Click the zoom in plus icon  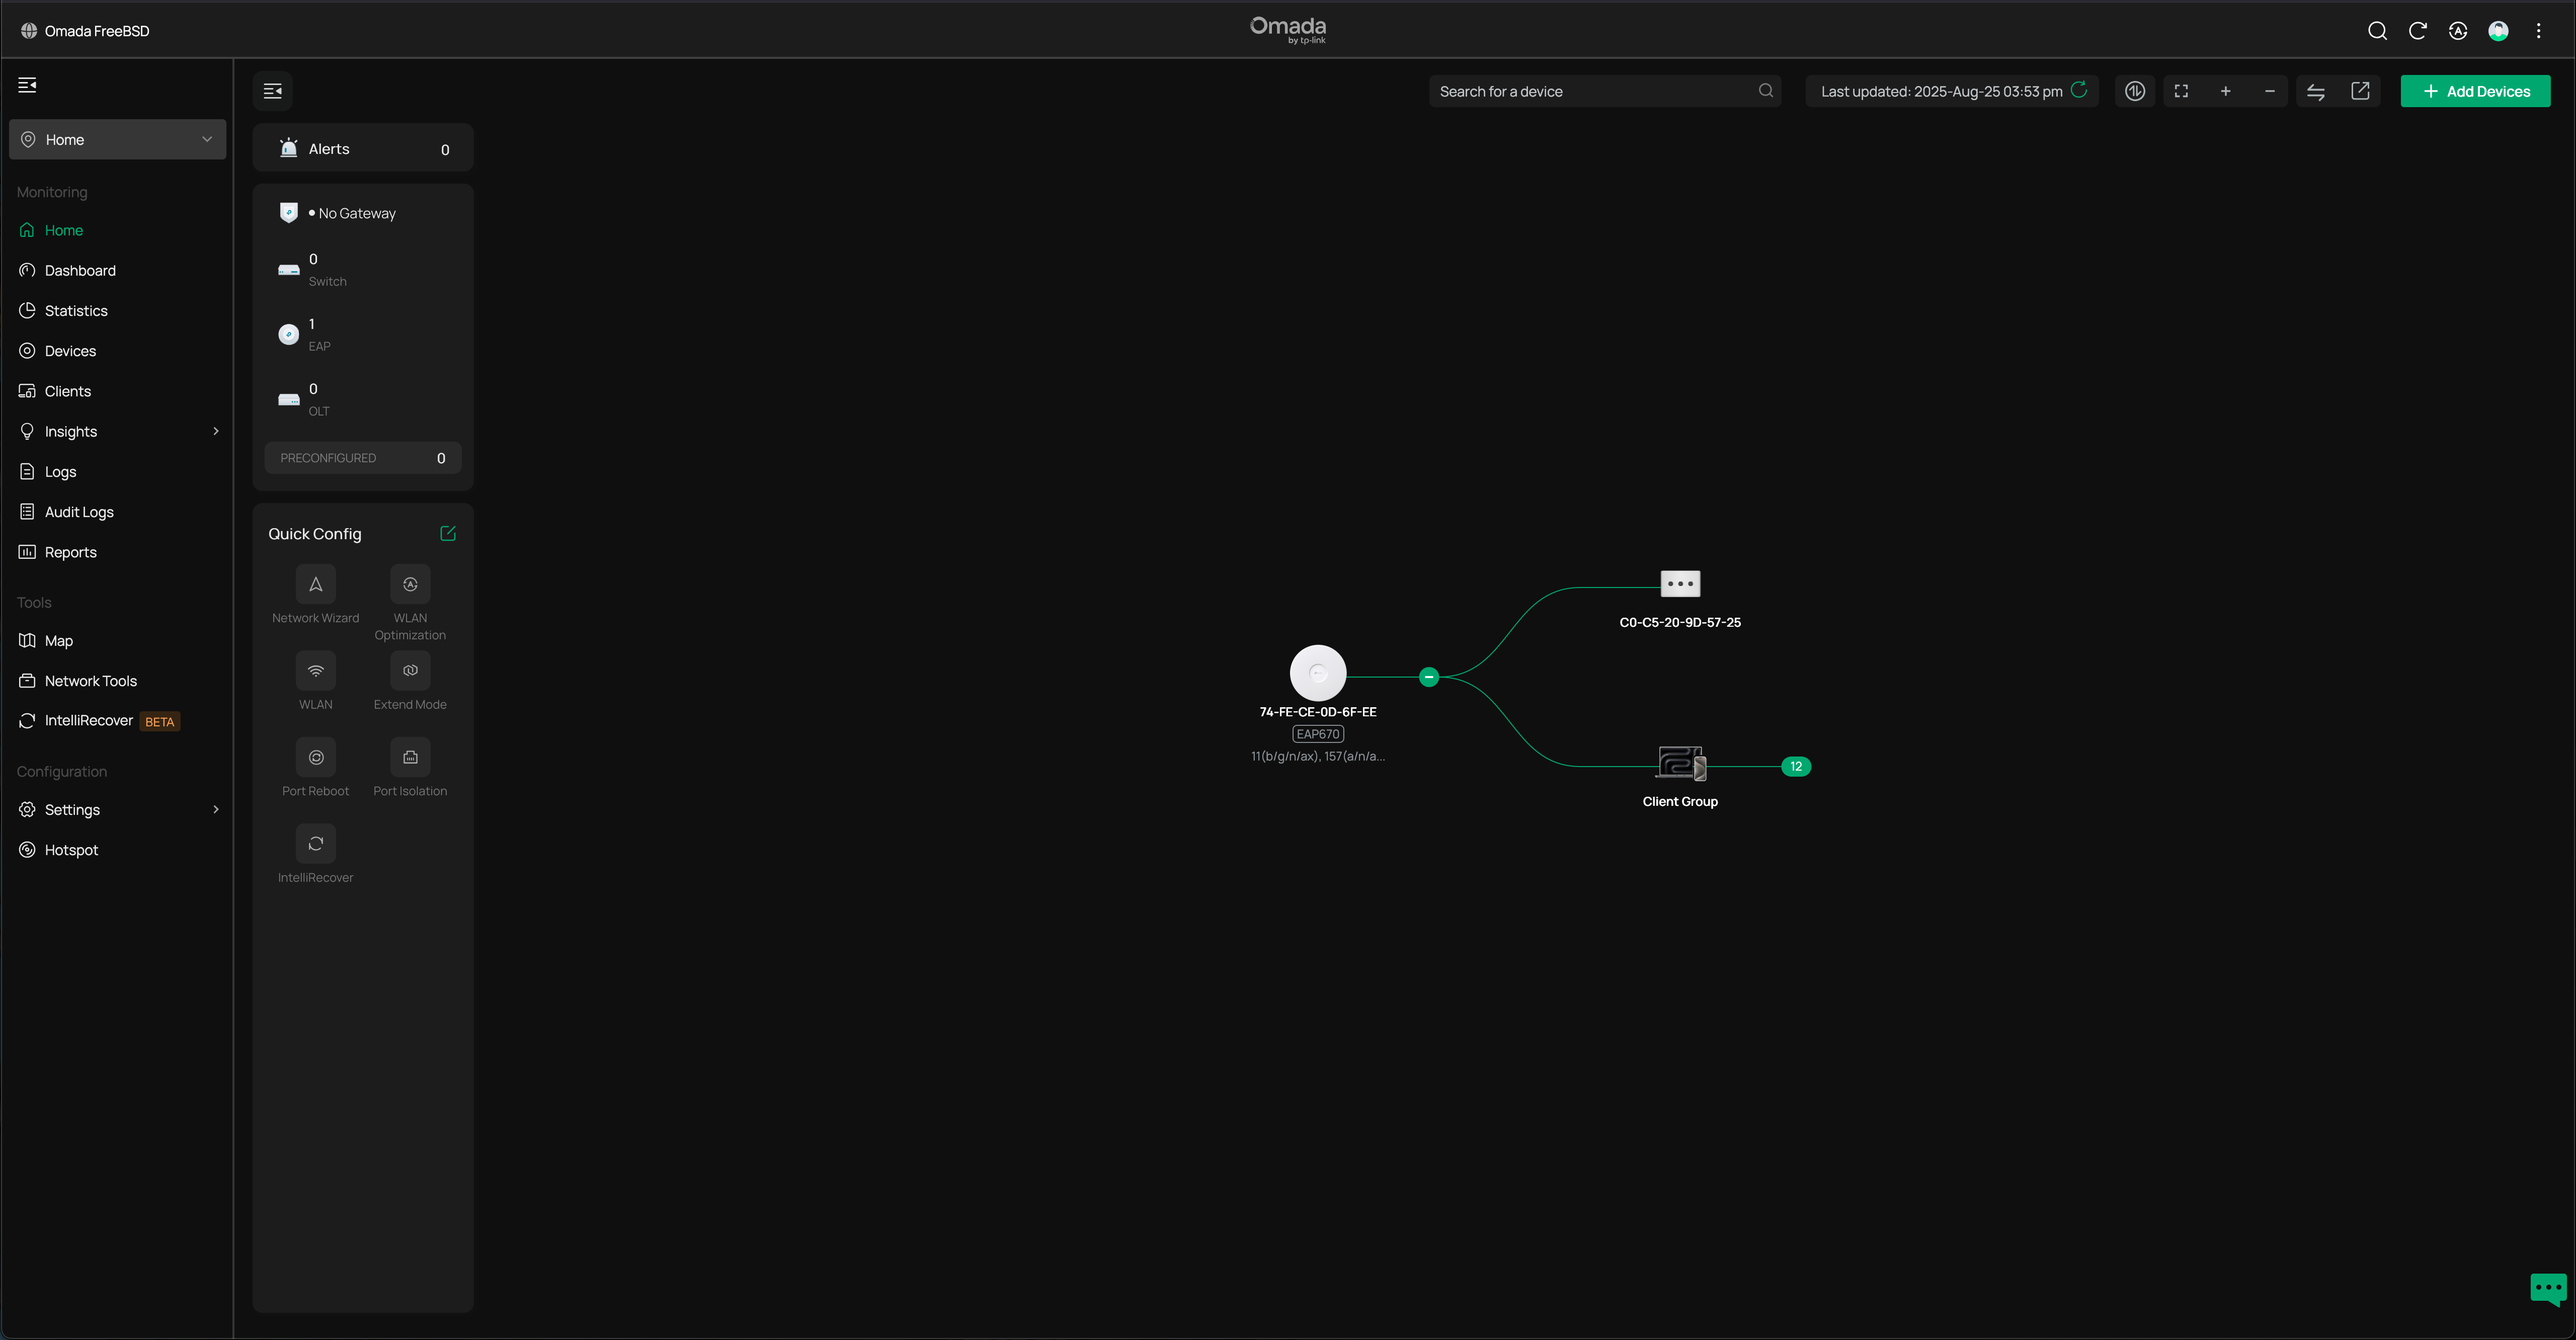(x=2225, y=91)
